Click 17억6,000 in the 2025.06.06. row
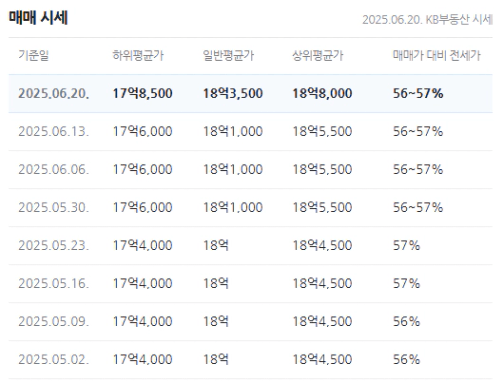 pyautogui.click(x=142, y=169)
